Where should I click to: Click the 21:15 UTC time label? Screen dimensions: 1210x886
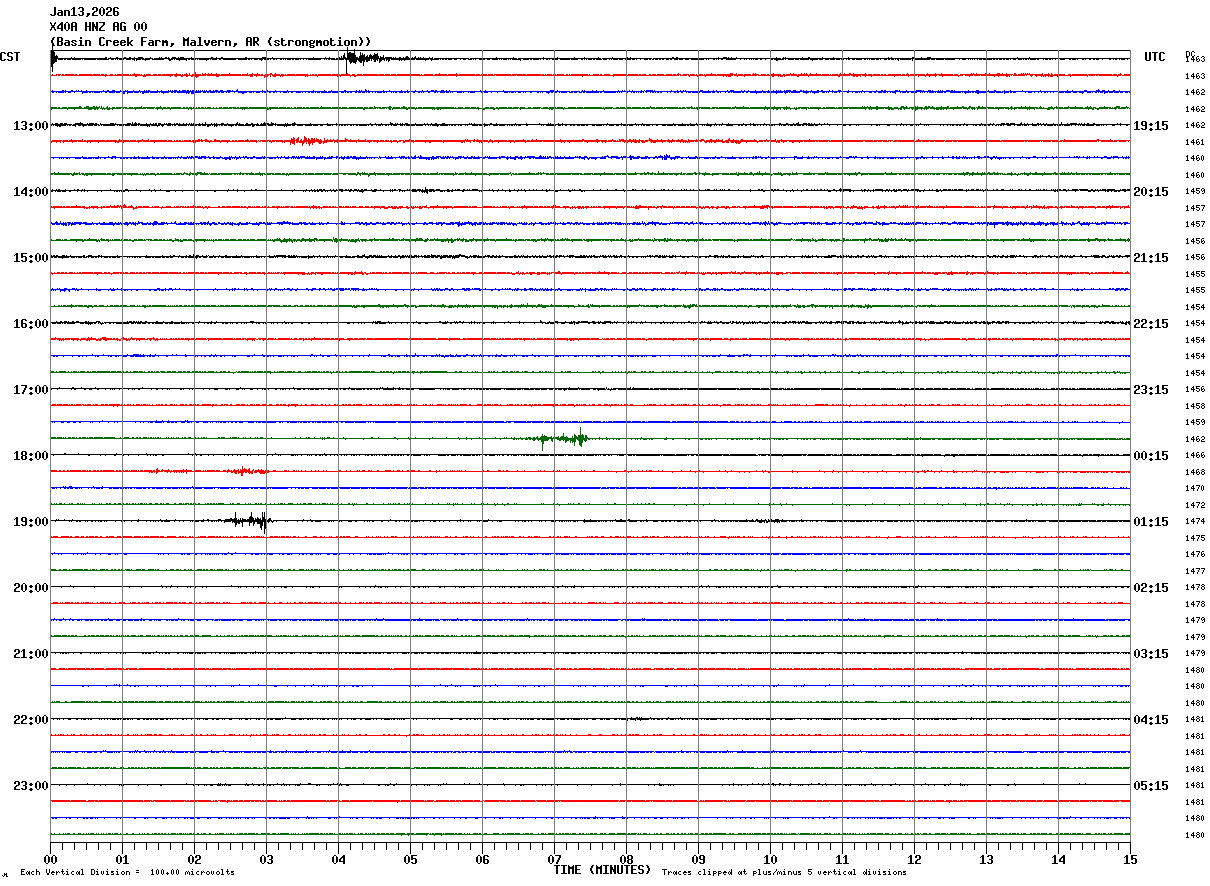point(1151,258)
